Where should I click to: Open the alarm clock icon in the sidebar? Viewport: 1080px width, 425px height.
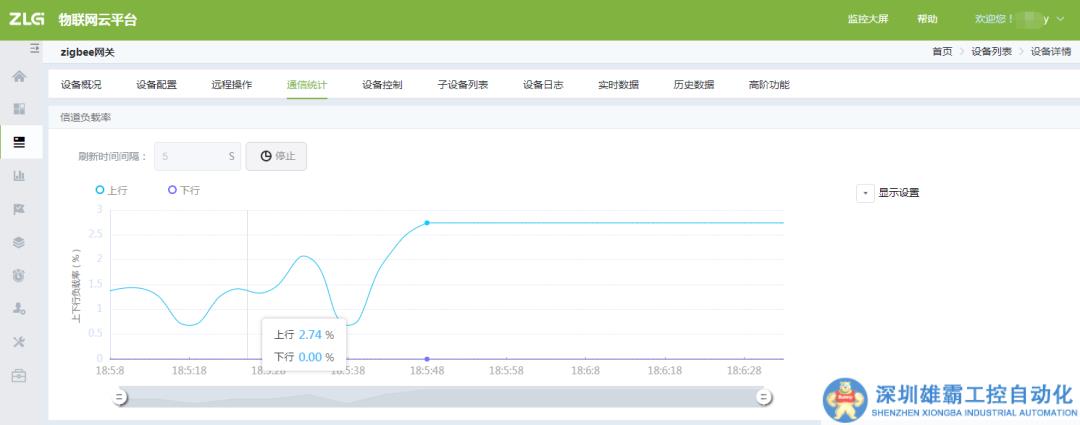pyautogui.click(x=19, y=276)
